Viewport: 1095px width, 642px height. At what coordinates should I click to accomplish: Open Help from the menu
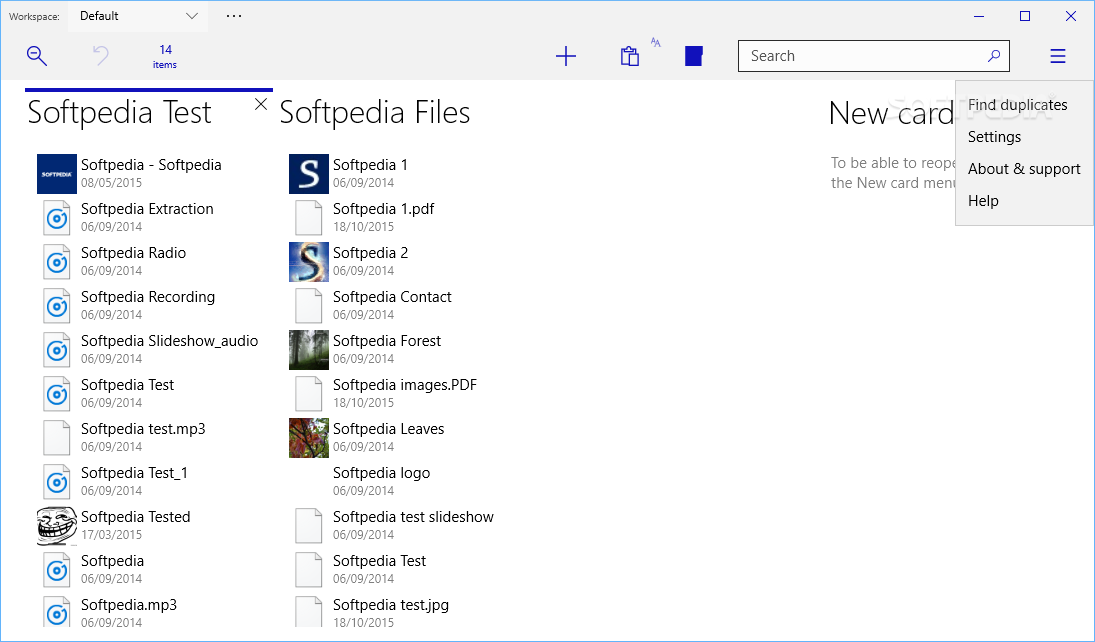click(983, 201)
